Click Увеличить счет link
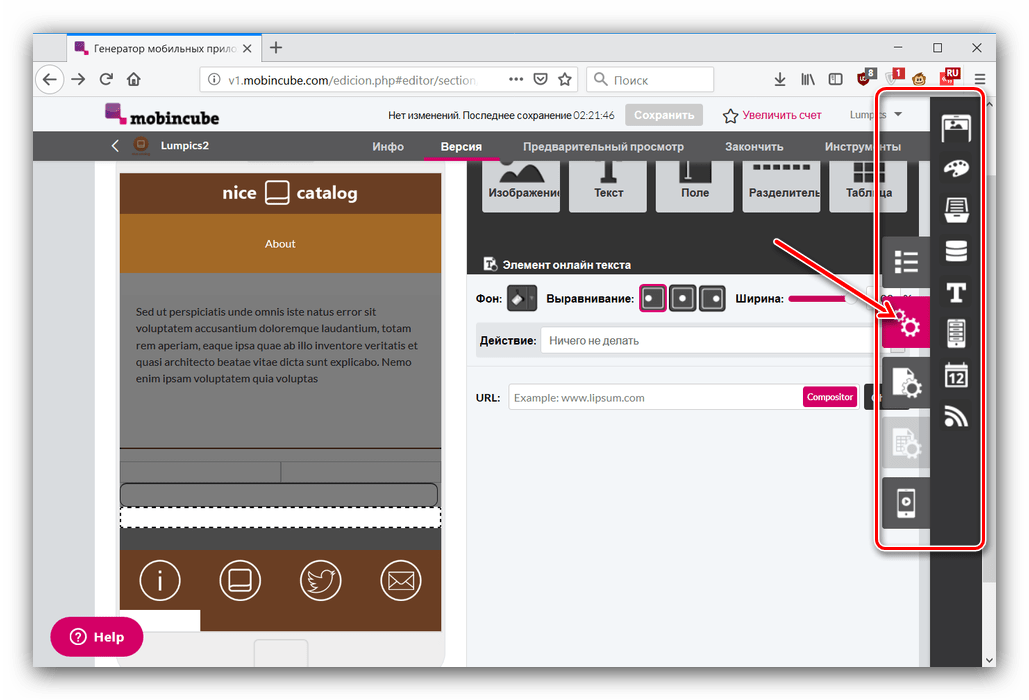The image size is (1029, 700). pos(782,115)
